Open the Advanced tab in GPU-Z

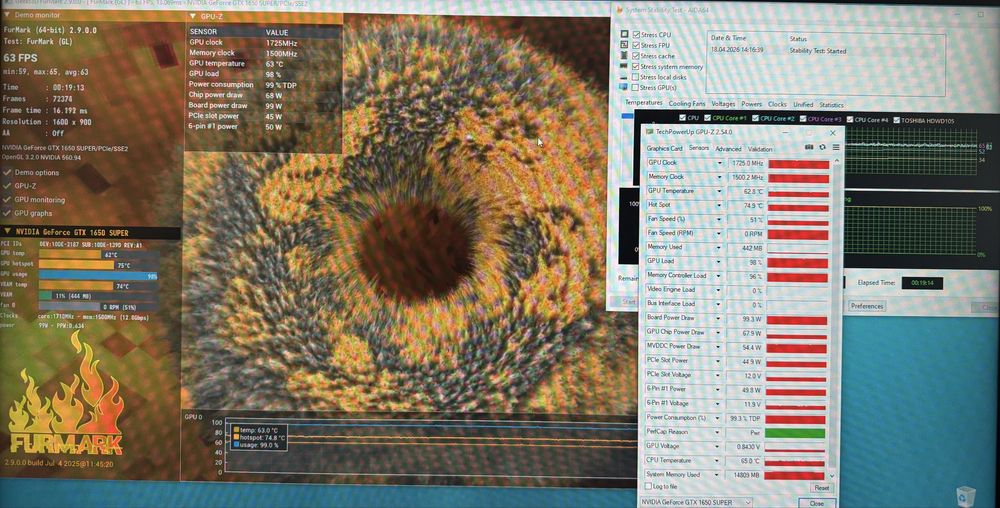(728, 149)
